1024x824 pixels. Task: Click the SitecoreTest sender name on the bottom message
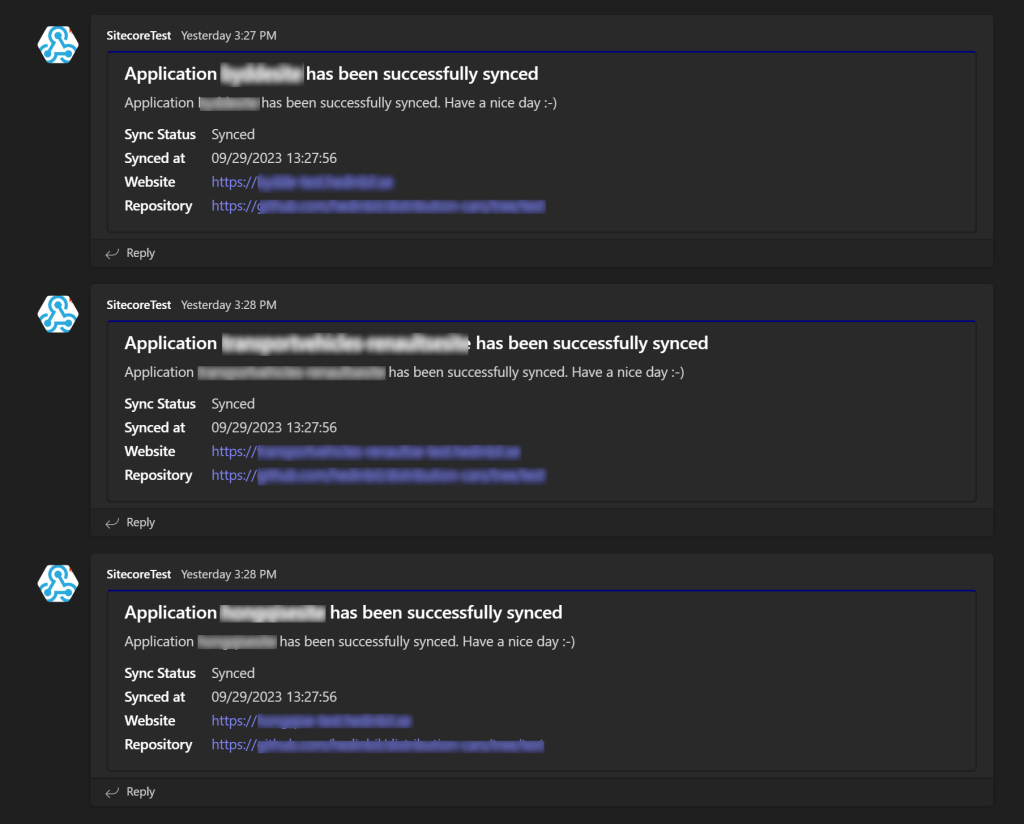[x=139, y=575]
